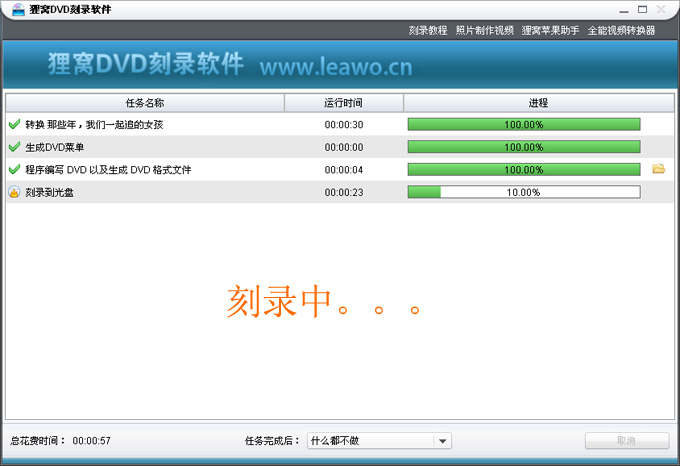Viewport: 680px width, 466px height.
Task: Maximize the 狸窝DVD刻录软件 window
Action: click(x=642, y=9)
